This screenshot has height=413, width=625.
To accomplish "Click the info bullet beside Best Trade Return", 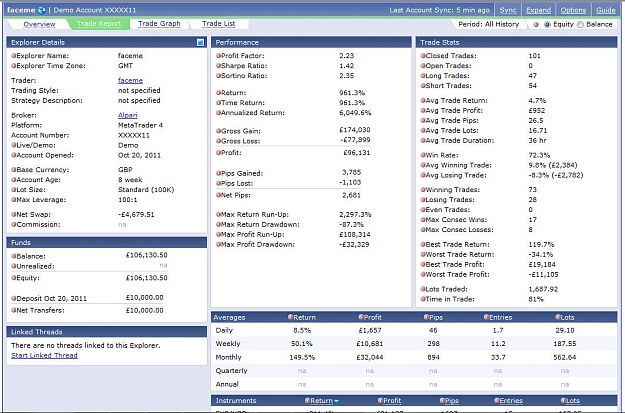I will (423, 244).
